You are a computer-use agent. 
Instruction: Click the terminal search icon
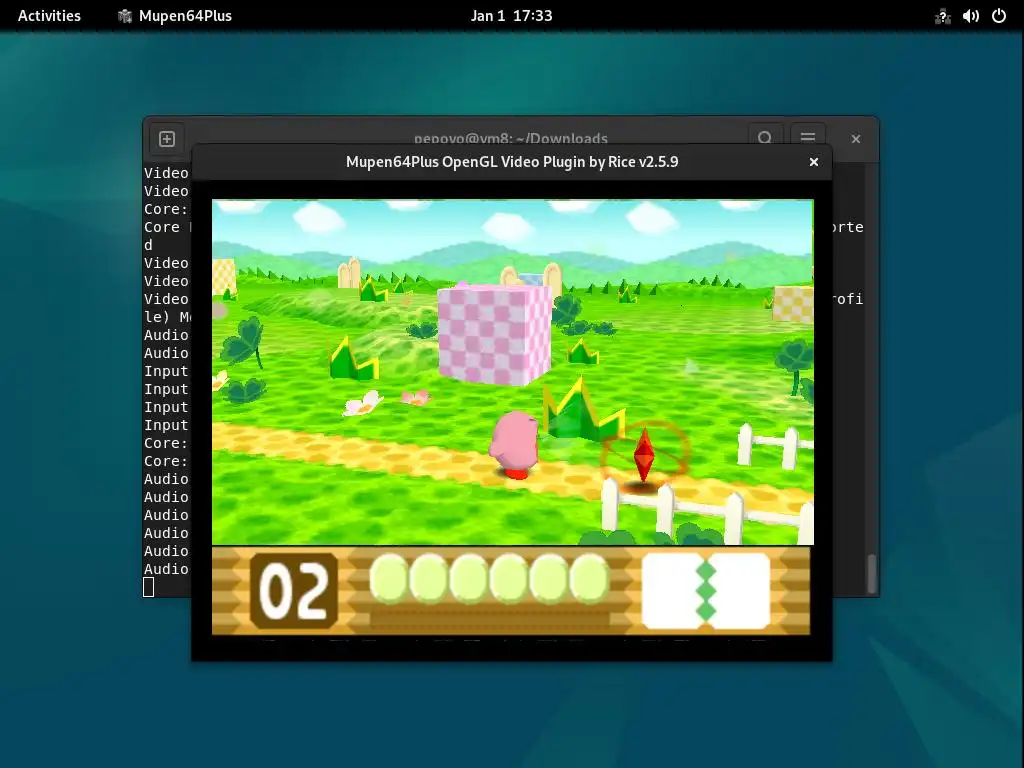pos(765,138)
